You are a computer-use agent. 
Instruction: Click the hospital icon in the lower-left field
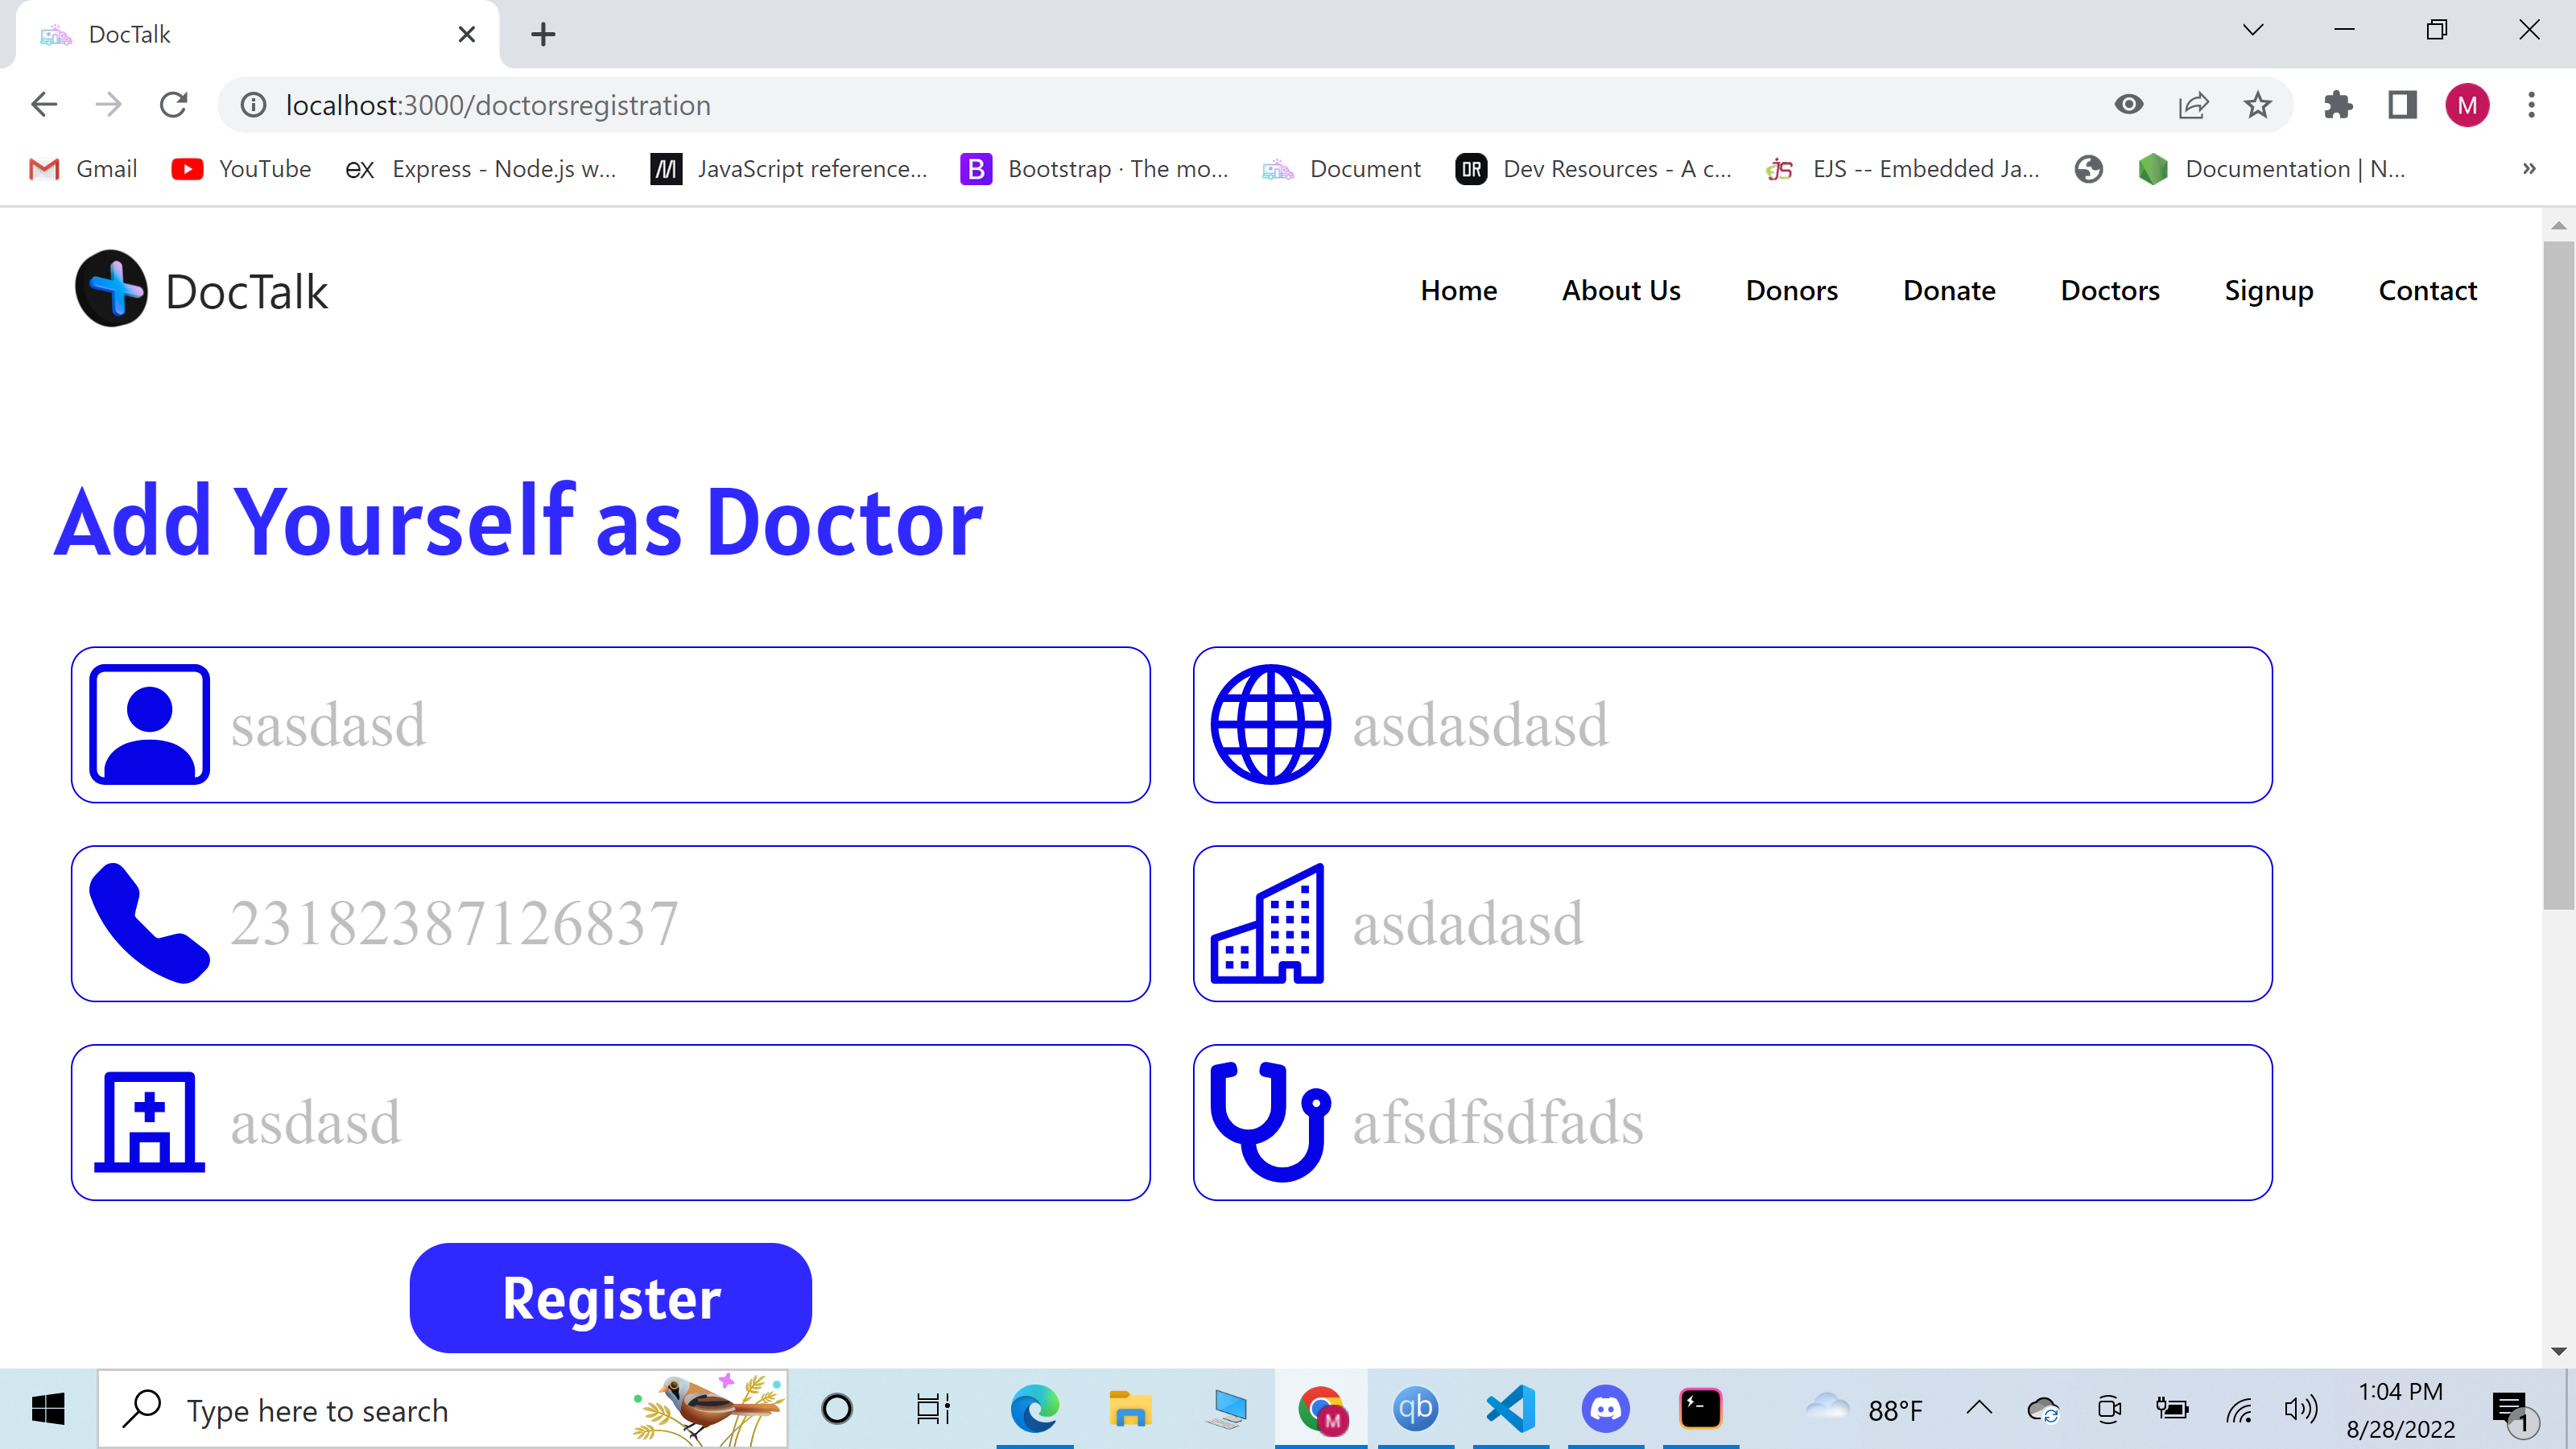pos(148,1120)
